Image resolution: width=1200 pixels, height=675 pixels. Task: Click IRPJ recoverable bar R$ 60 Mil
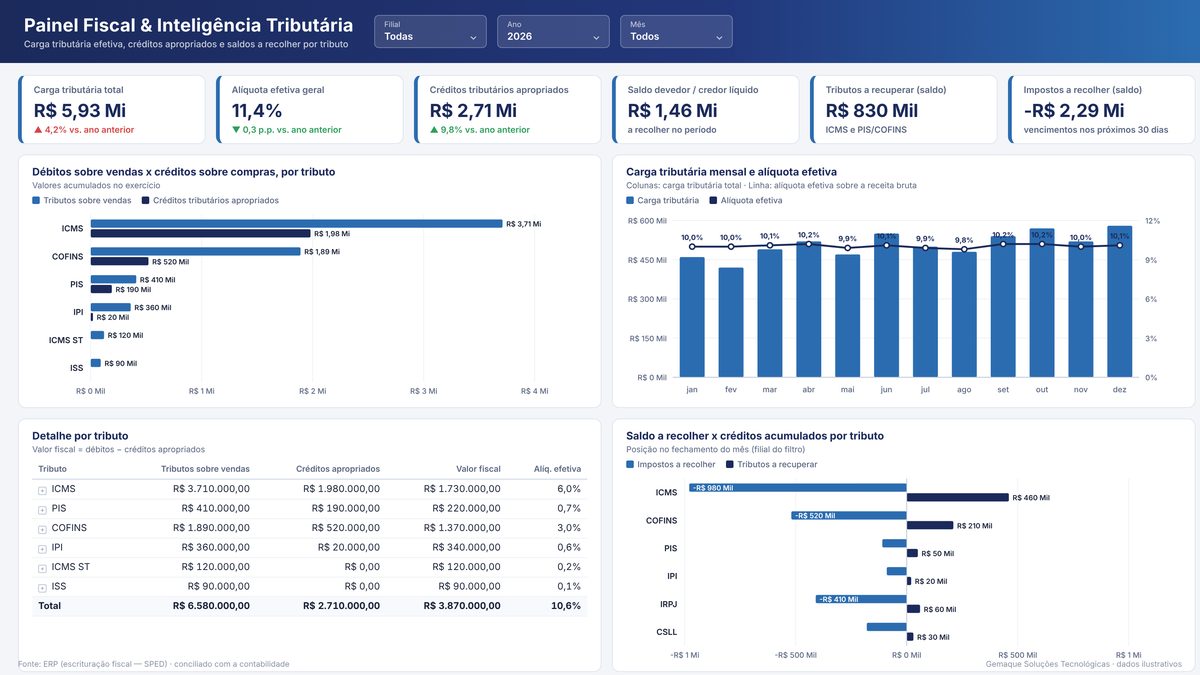[913, 608]
